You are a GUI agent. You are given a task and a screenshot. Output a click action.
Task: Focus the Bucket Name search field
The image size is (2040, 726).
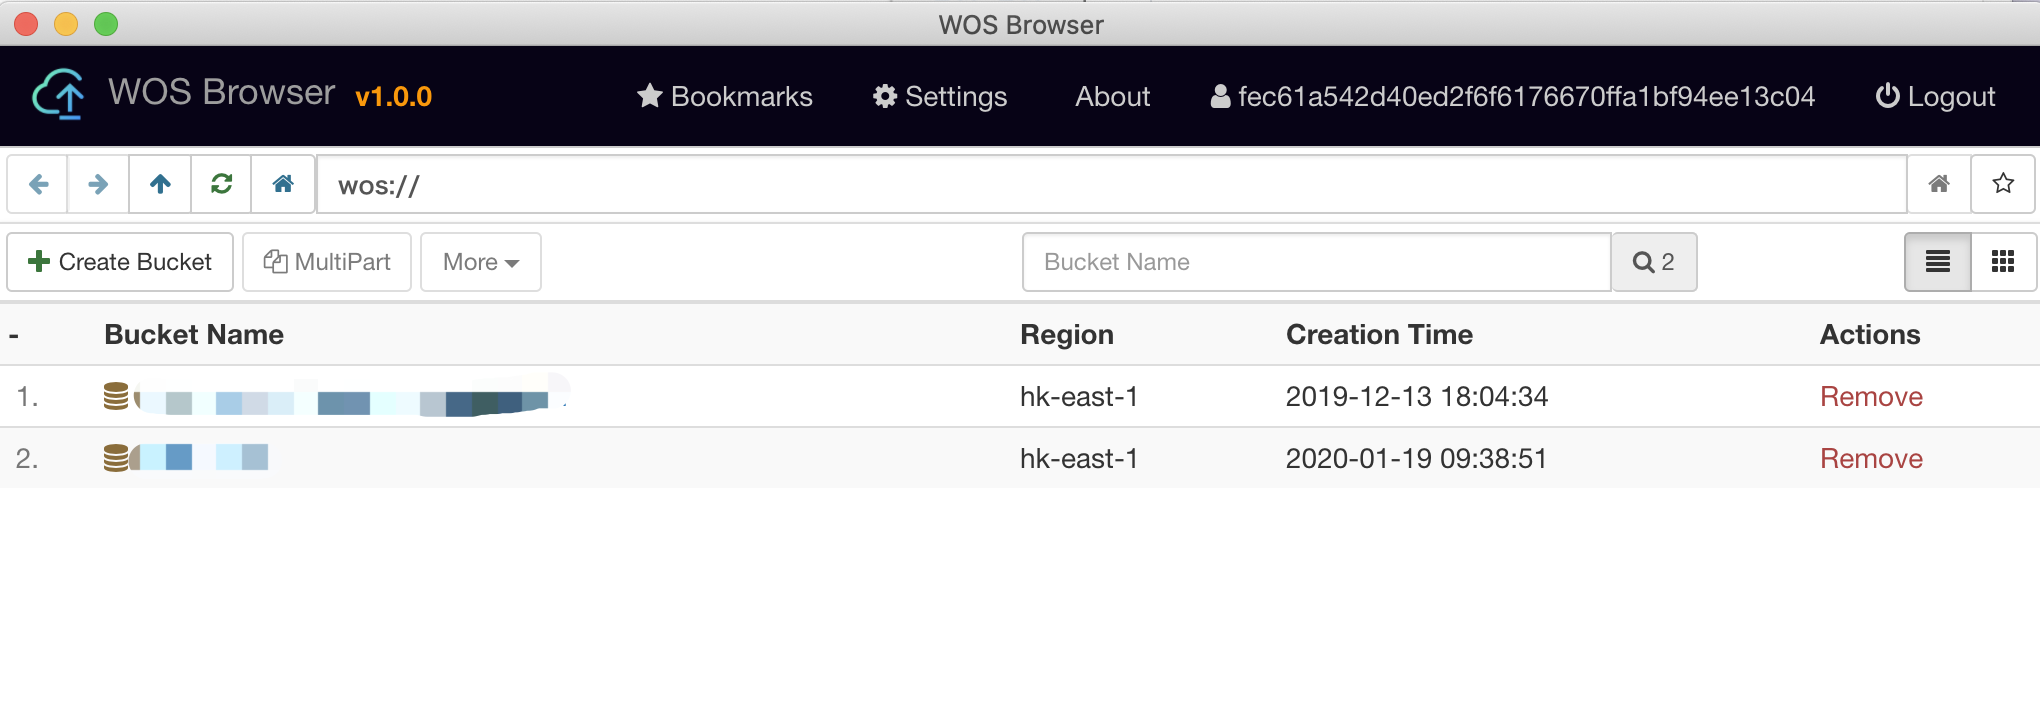(x=1317, y=262)
